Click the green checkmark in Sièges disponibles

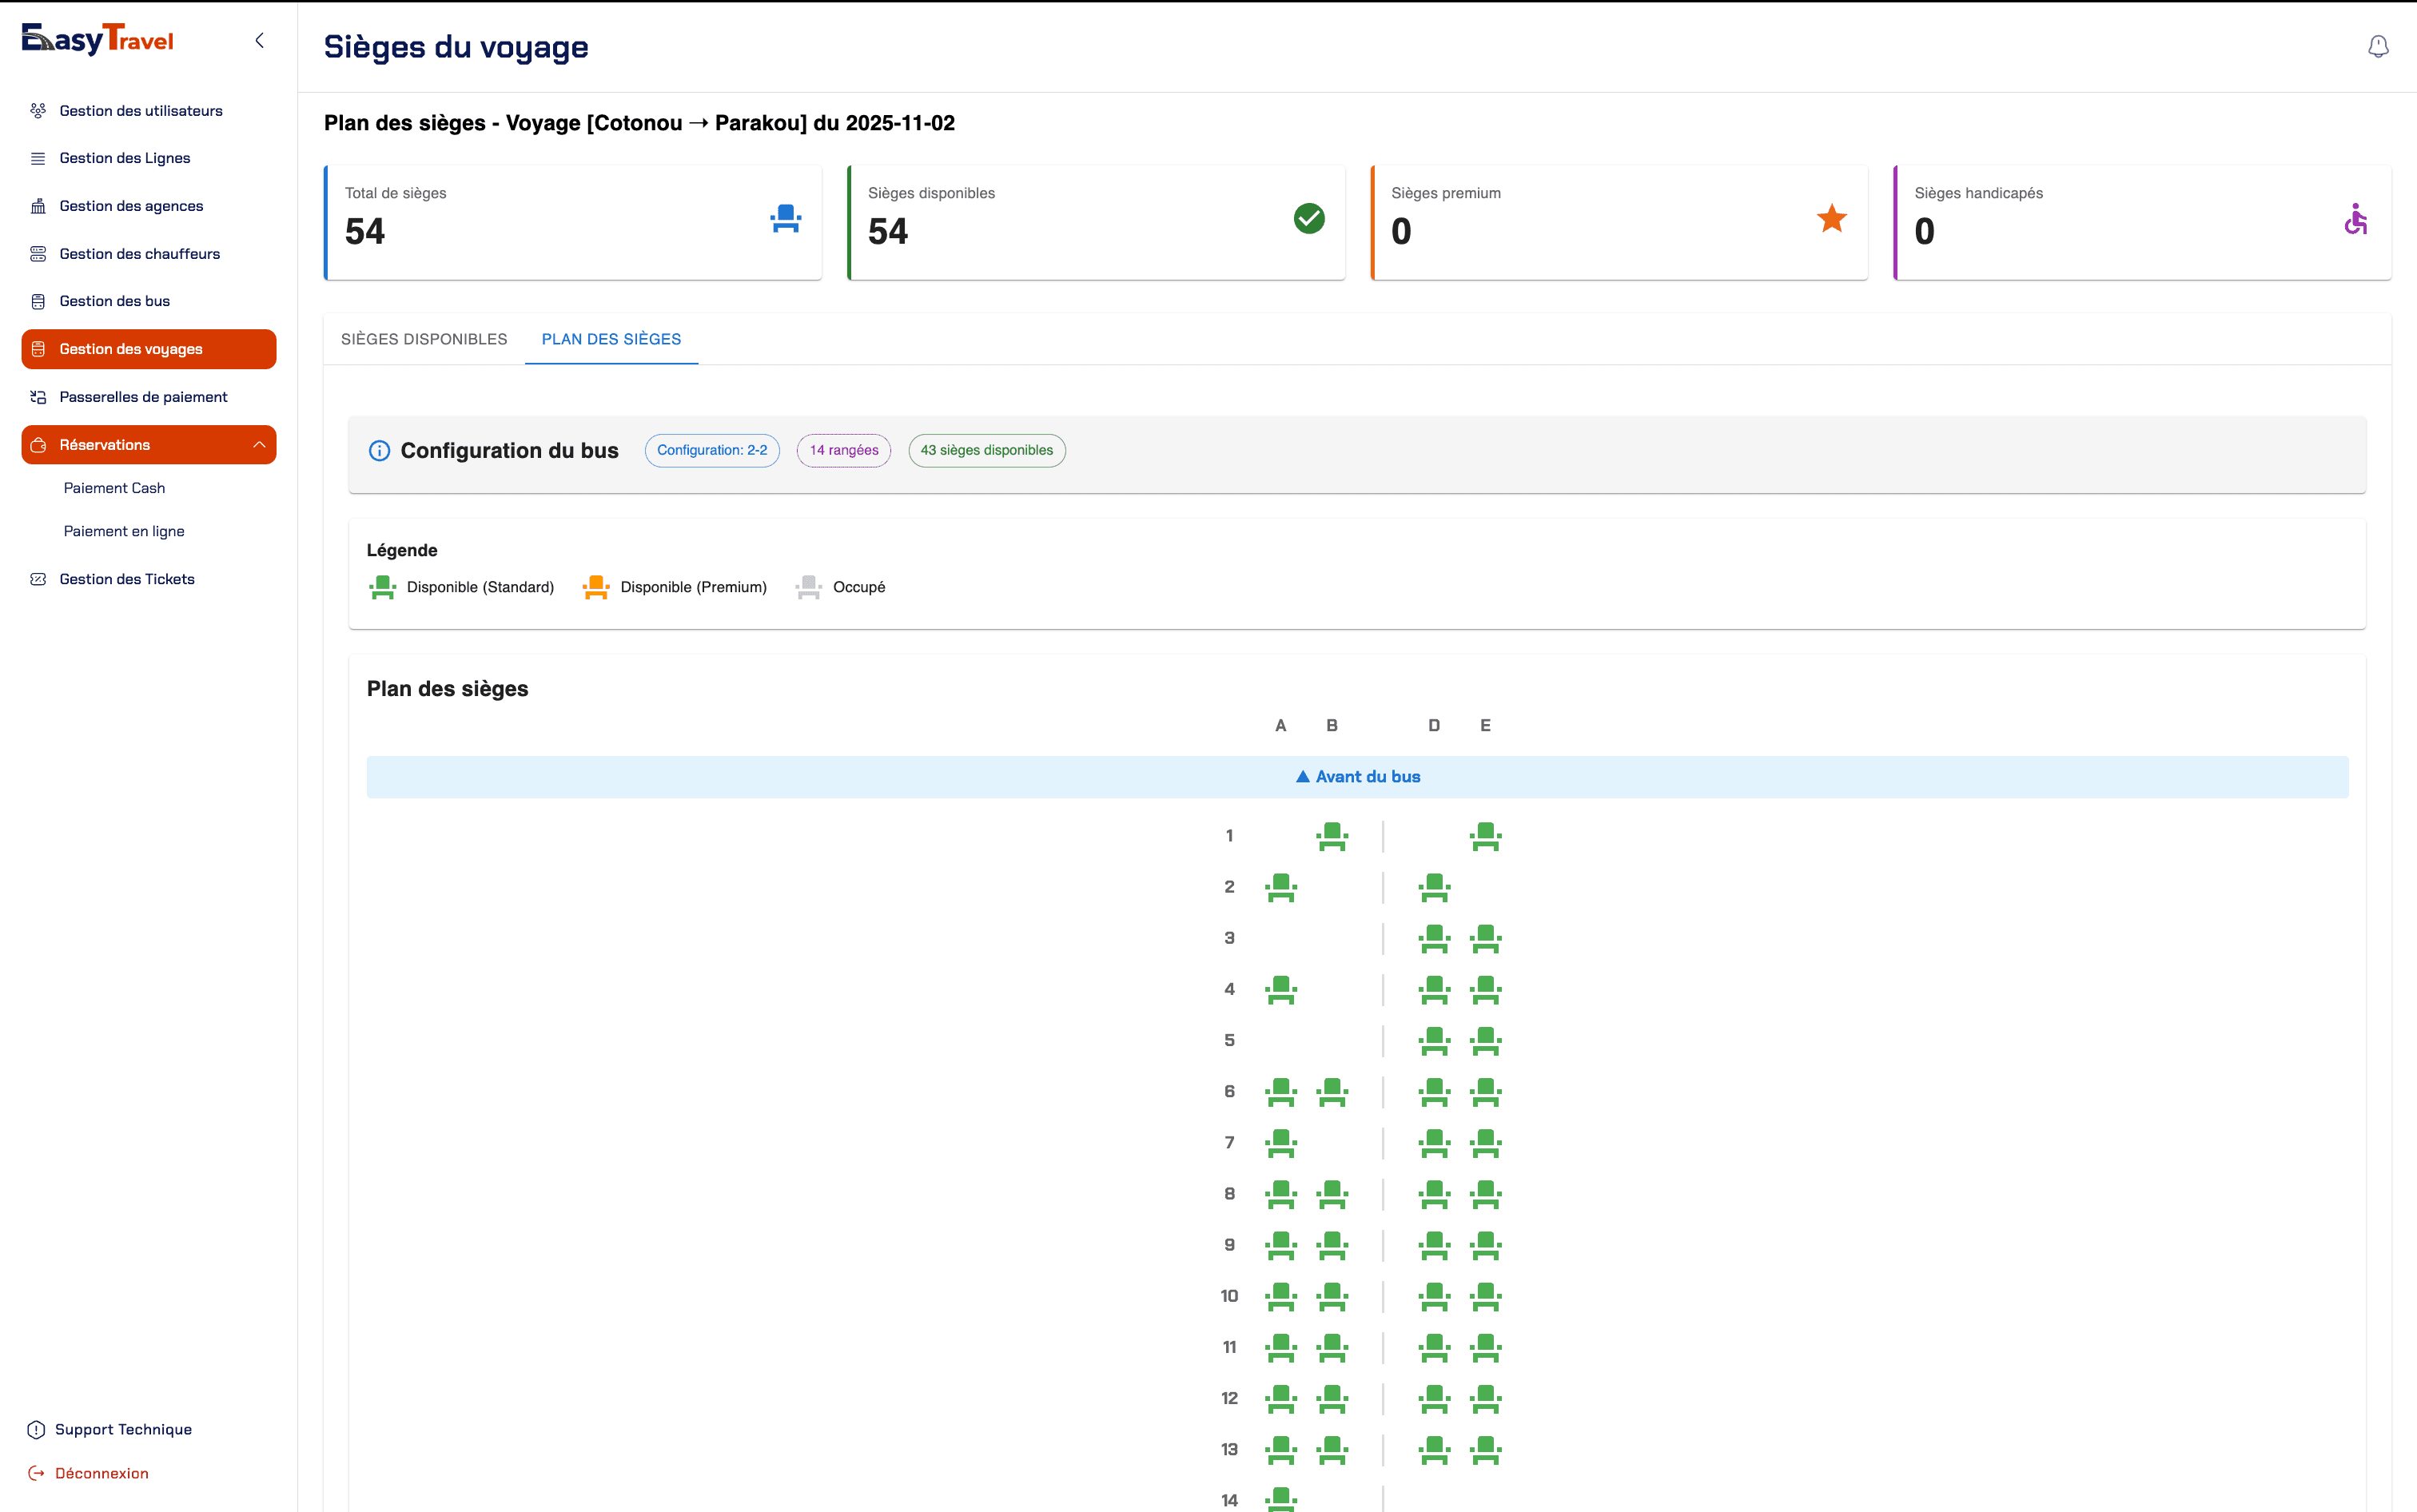(x=1309, y=218)
